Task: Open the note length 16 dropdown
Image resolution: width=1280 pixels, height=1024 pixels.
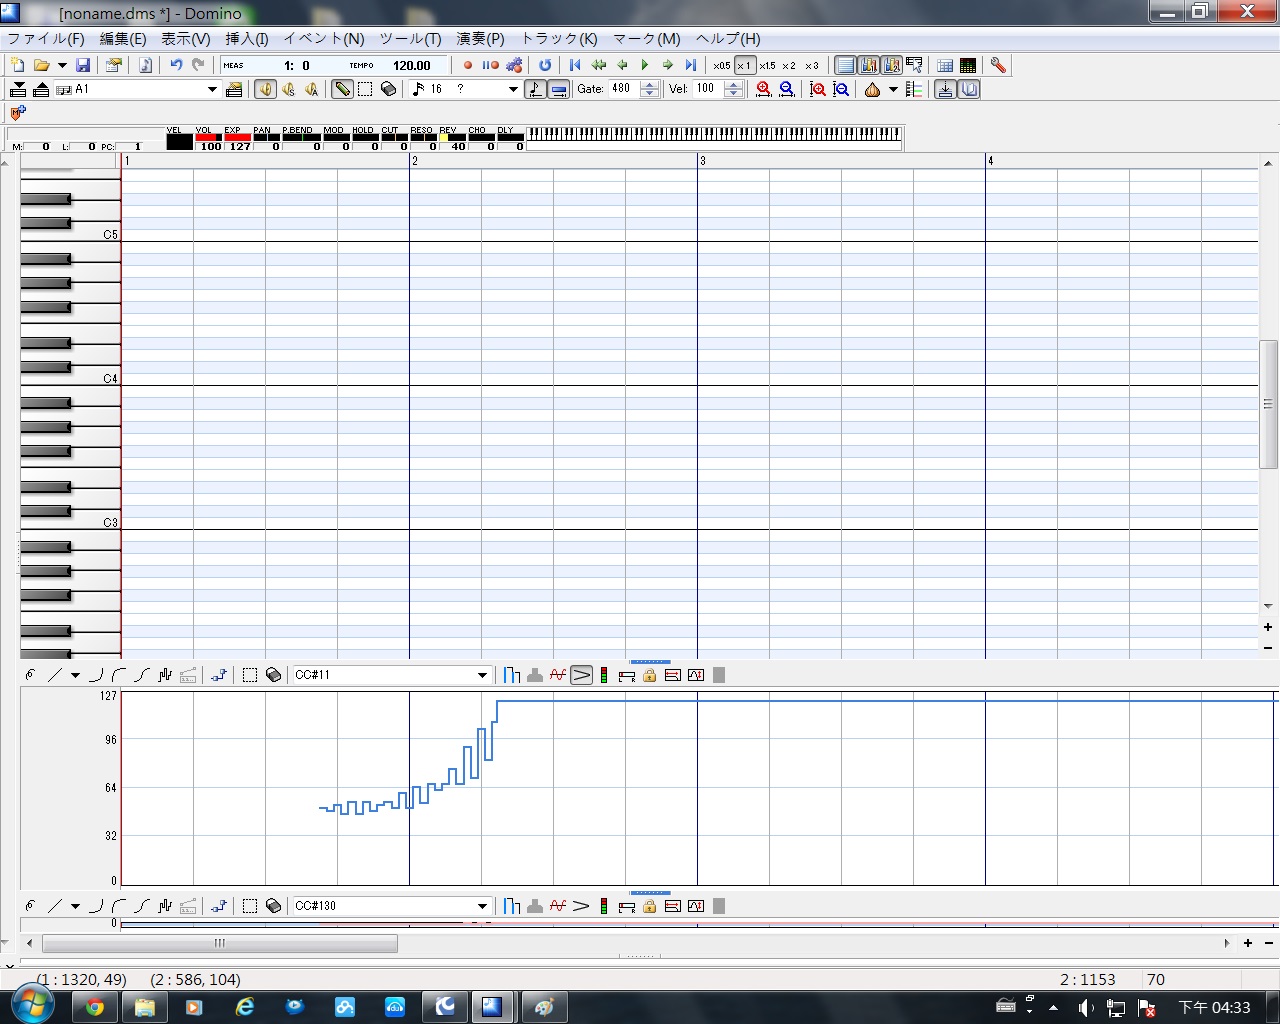Action: tap(513, 89)
